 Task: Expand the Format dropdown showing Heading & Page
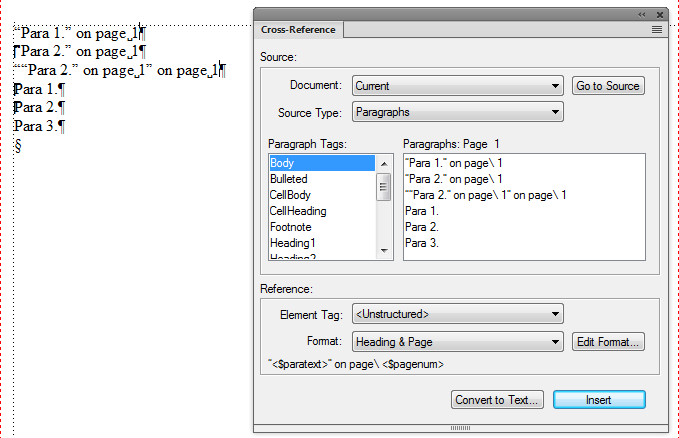coord(458,342)
